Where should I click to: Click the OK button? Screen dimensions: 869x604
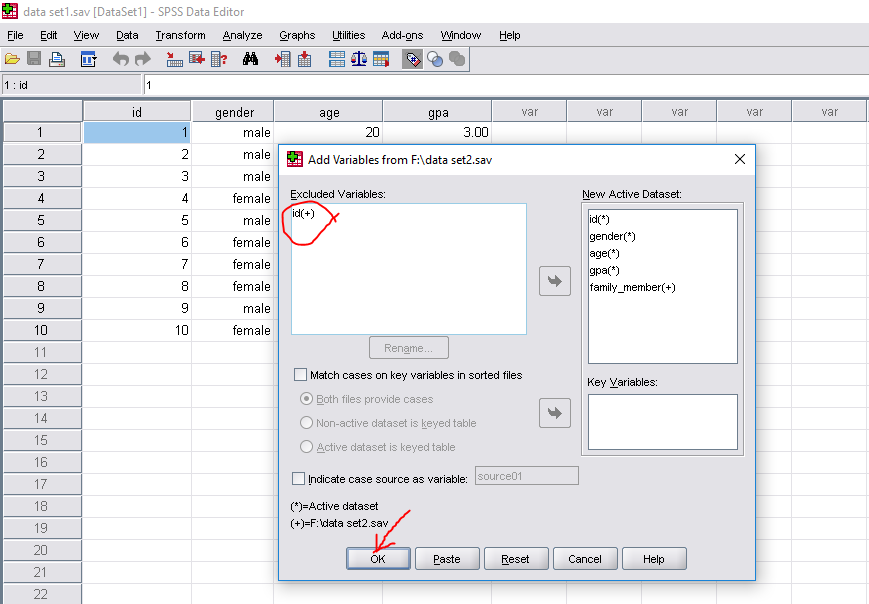(x=378, y=559)
